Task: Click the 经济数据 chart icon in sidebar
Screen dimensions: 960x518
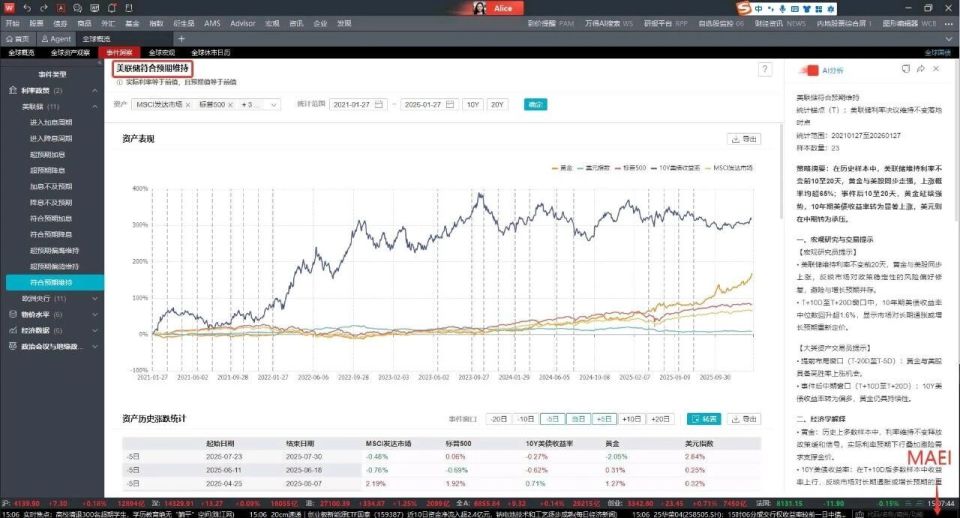Action: (13, 330)
